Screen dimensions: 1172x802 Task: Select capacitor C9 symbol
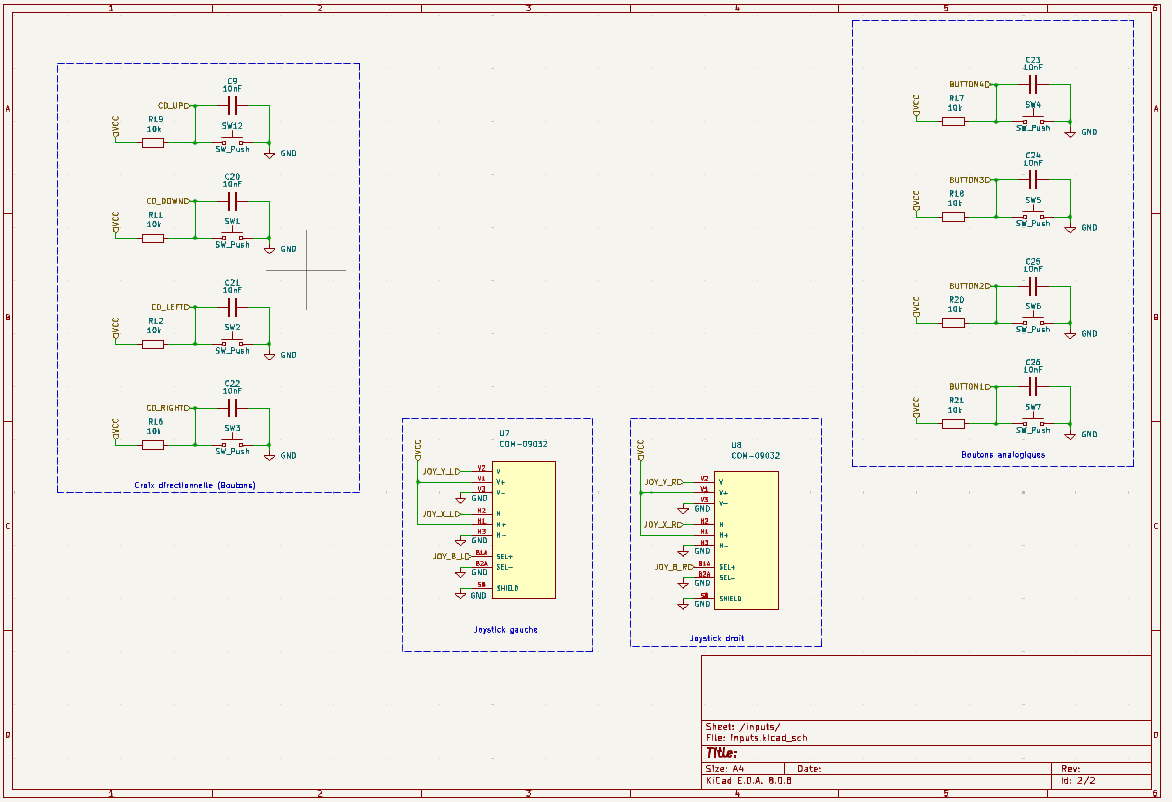point(232,105)
